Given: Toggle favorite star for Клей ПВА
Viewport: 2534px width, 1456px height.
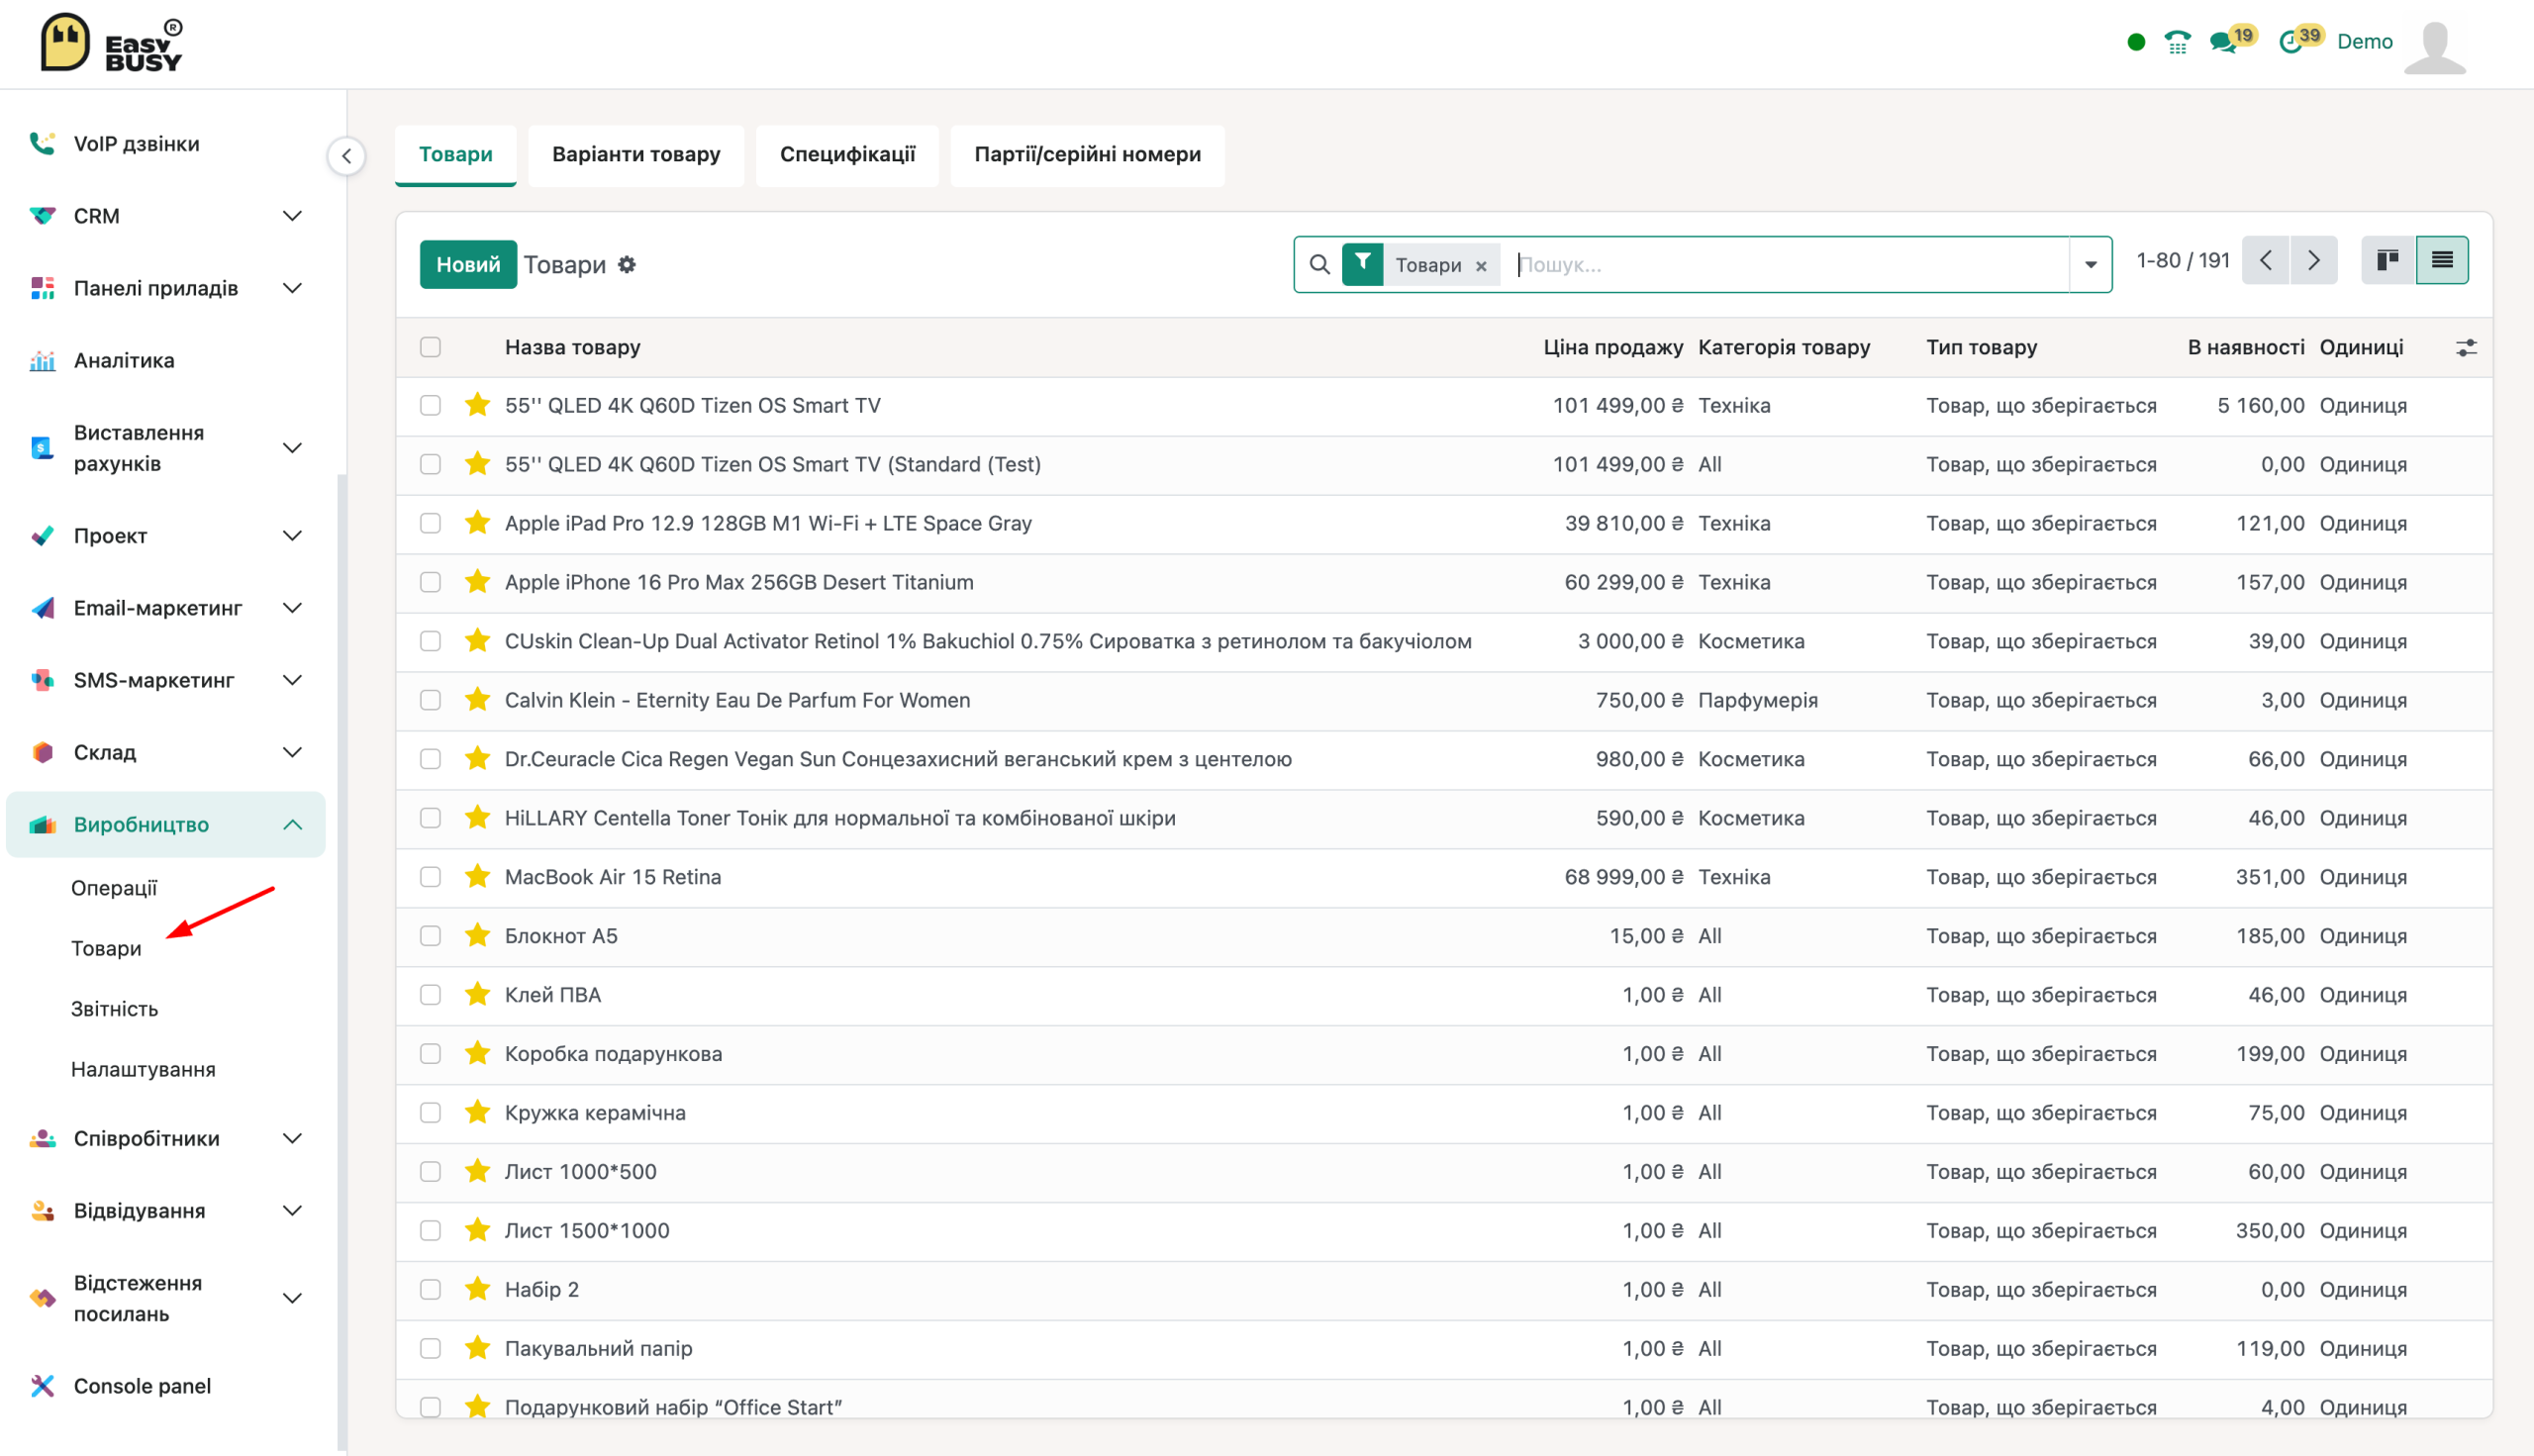Looking at the screenshot, I should click(478, 995).
